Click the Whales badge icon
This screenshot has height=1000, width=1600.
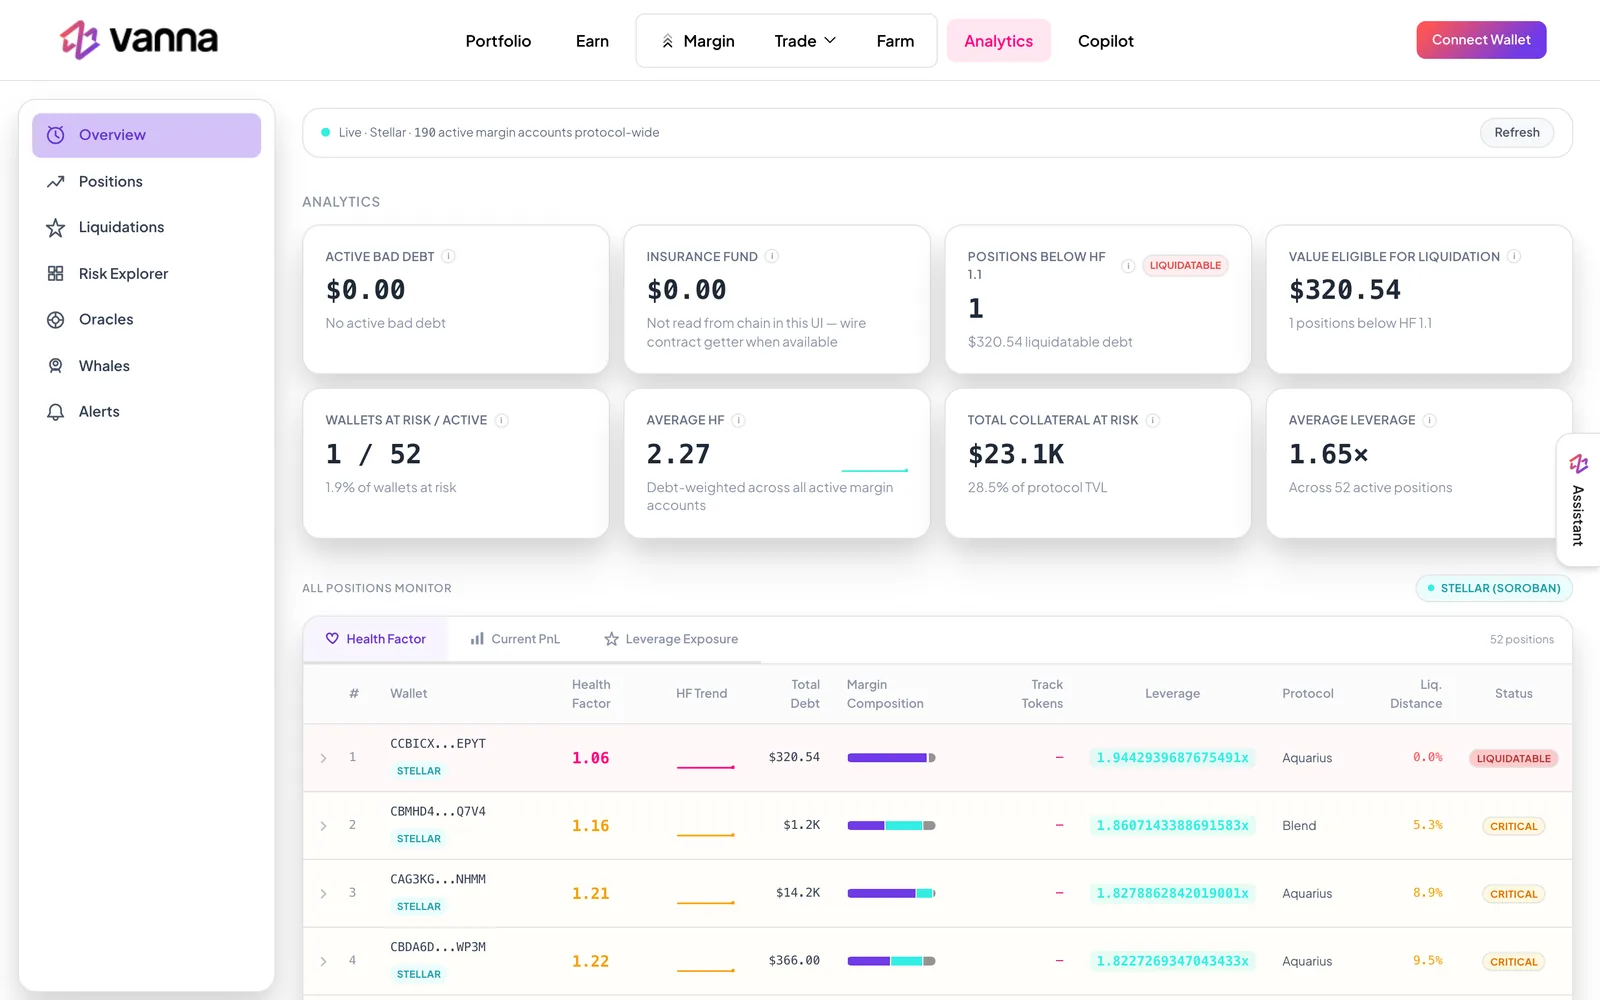pyautogui.click(x=56, y=366)
